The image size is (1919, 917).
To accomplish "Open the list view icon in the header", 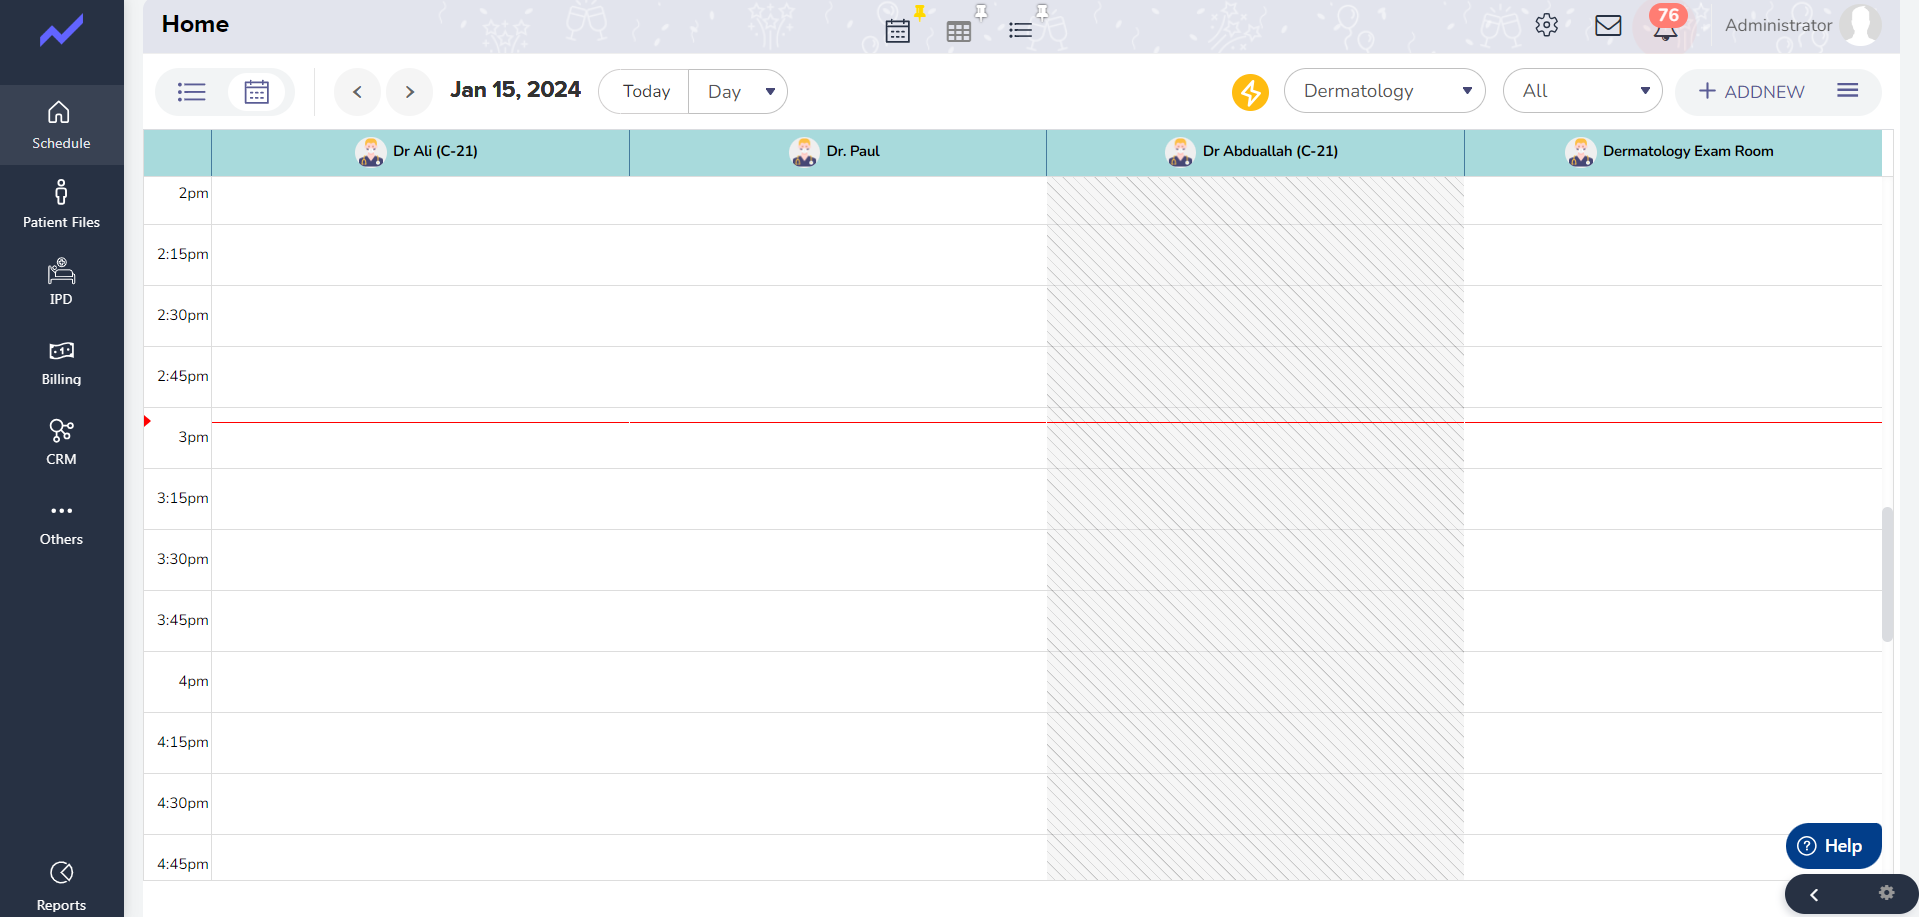I will point(1020,31).
